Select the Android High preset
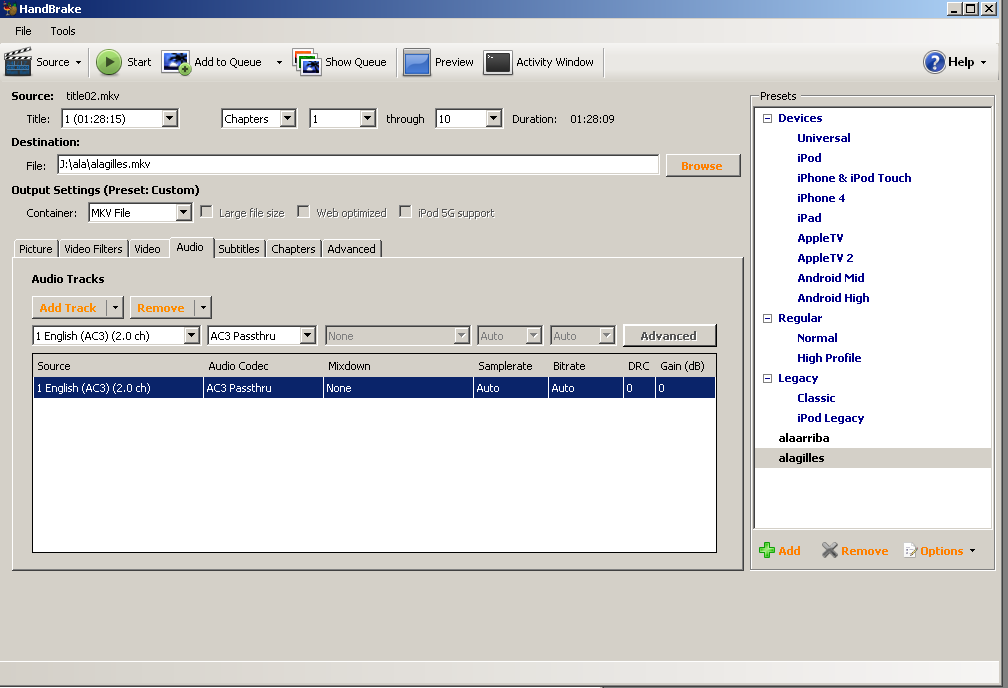 point(833,298)
